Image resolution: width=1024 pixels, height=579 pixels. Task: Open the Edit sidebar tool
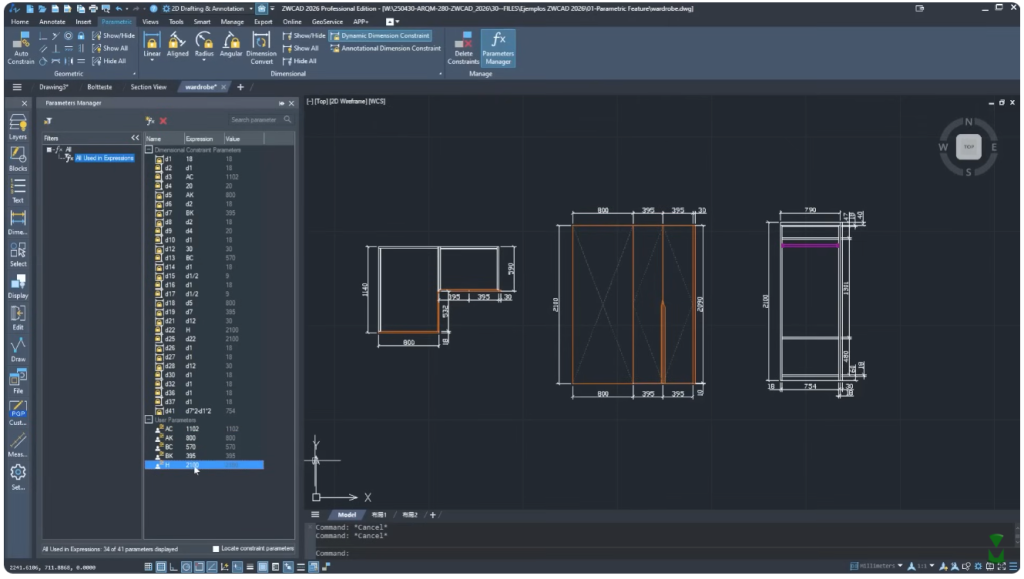[18, 317]
